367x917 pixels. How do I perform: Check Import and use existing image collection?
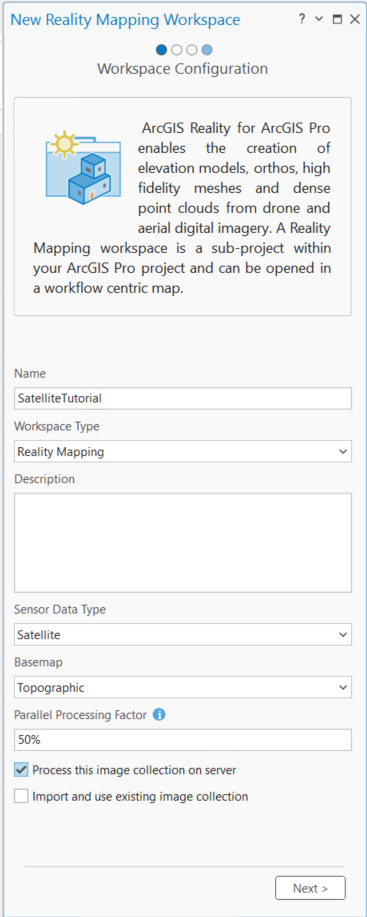[x=21, y=797]
